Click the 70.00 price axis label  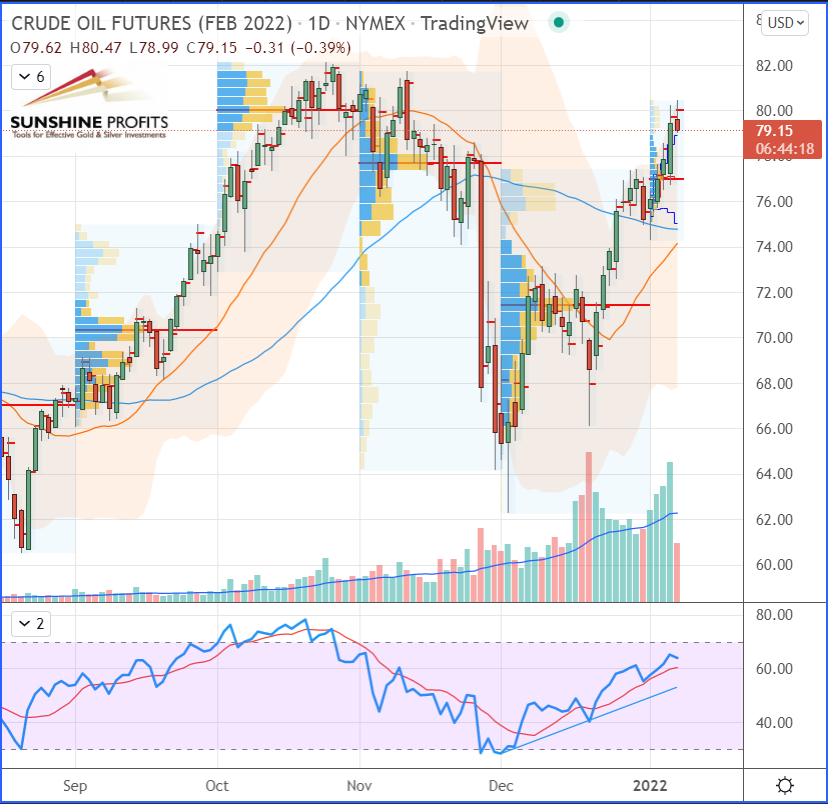774,337
